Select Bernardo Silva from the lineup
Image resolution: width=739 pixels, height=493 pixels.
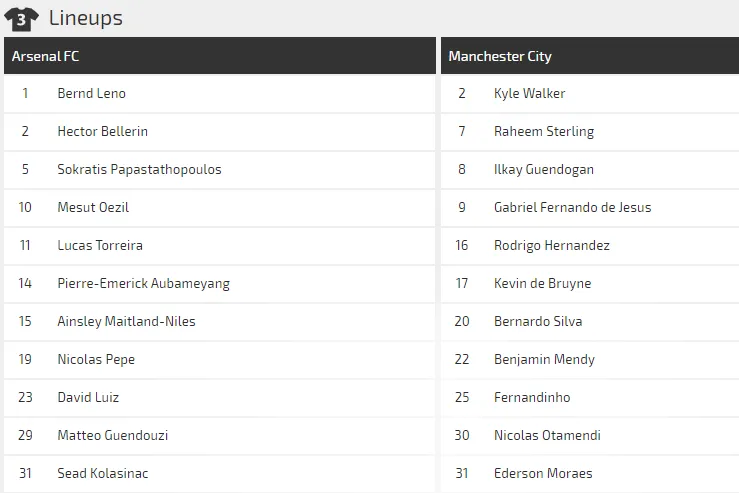(x=537, y=321)
